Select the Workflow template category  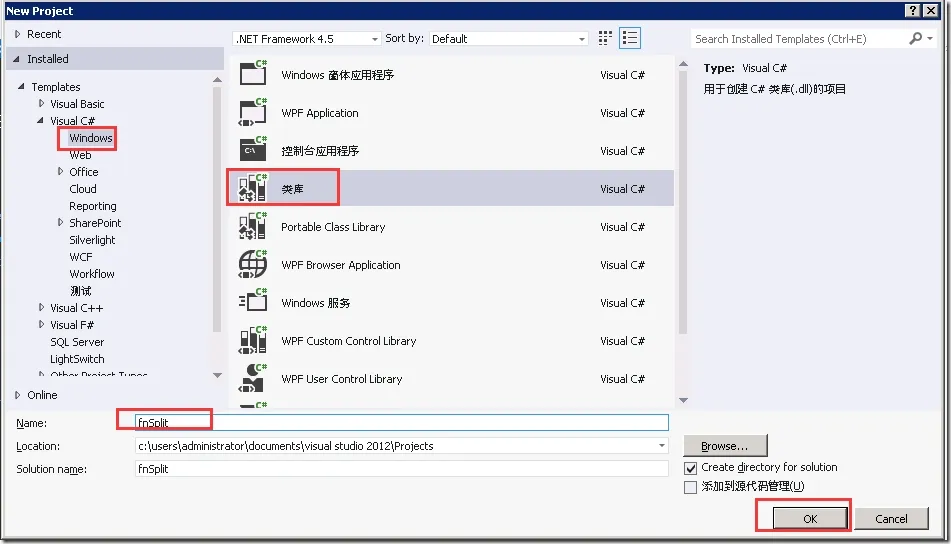click(92, 274)
